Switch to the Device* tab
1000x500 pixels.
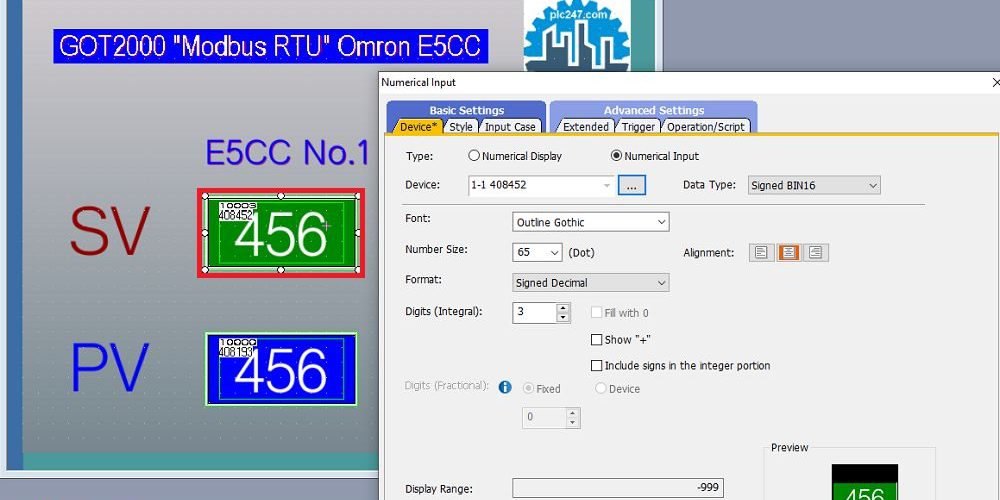pos(418,126)
